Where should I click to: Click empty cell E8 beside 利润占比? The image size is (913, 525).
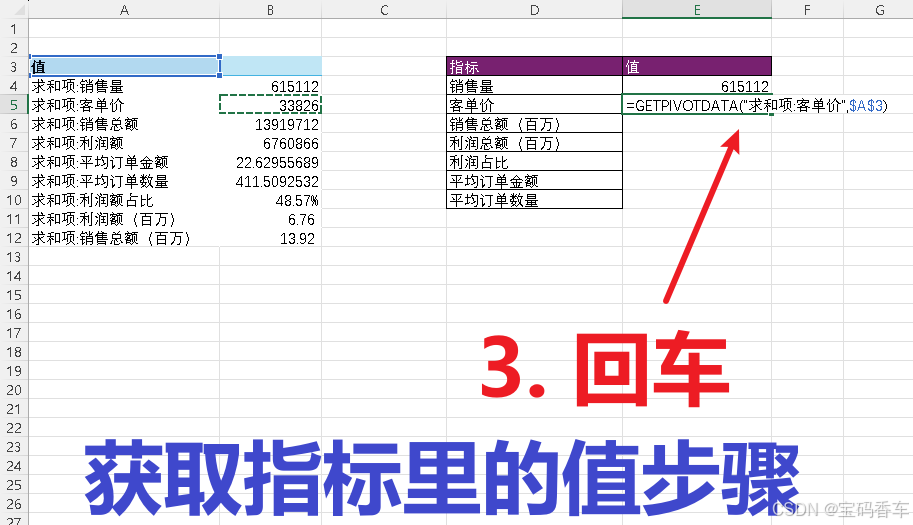[x=697, y=162]
